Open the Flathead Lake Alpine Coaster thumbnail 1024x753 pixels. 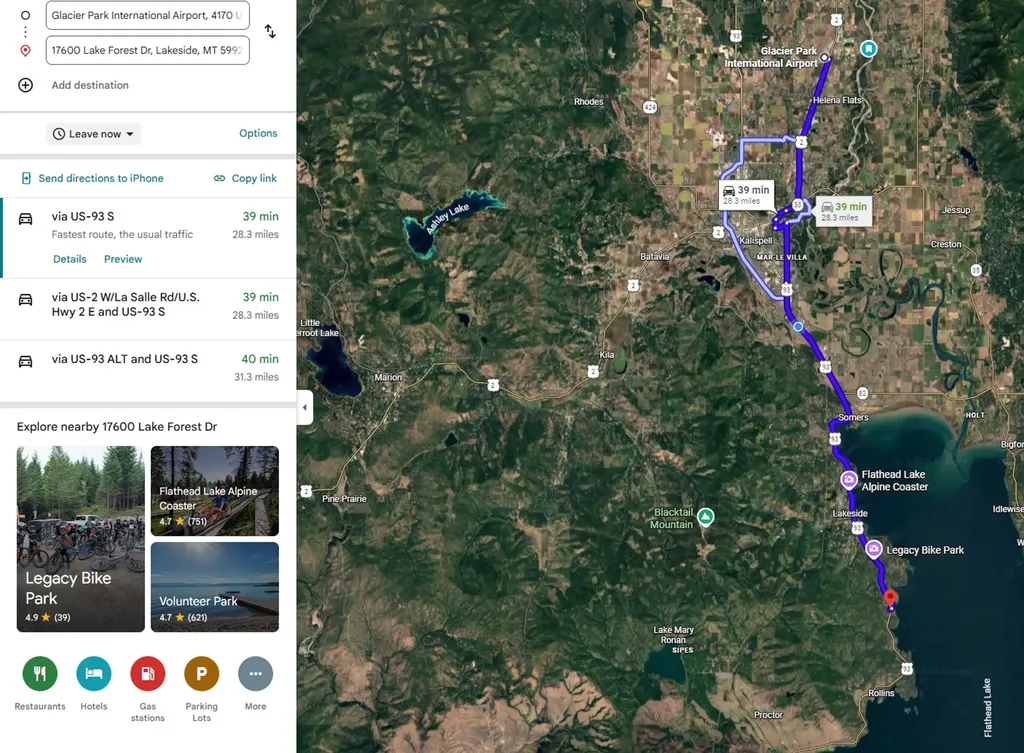pyautogui.click(x=215, y=491)
